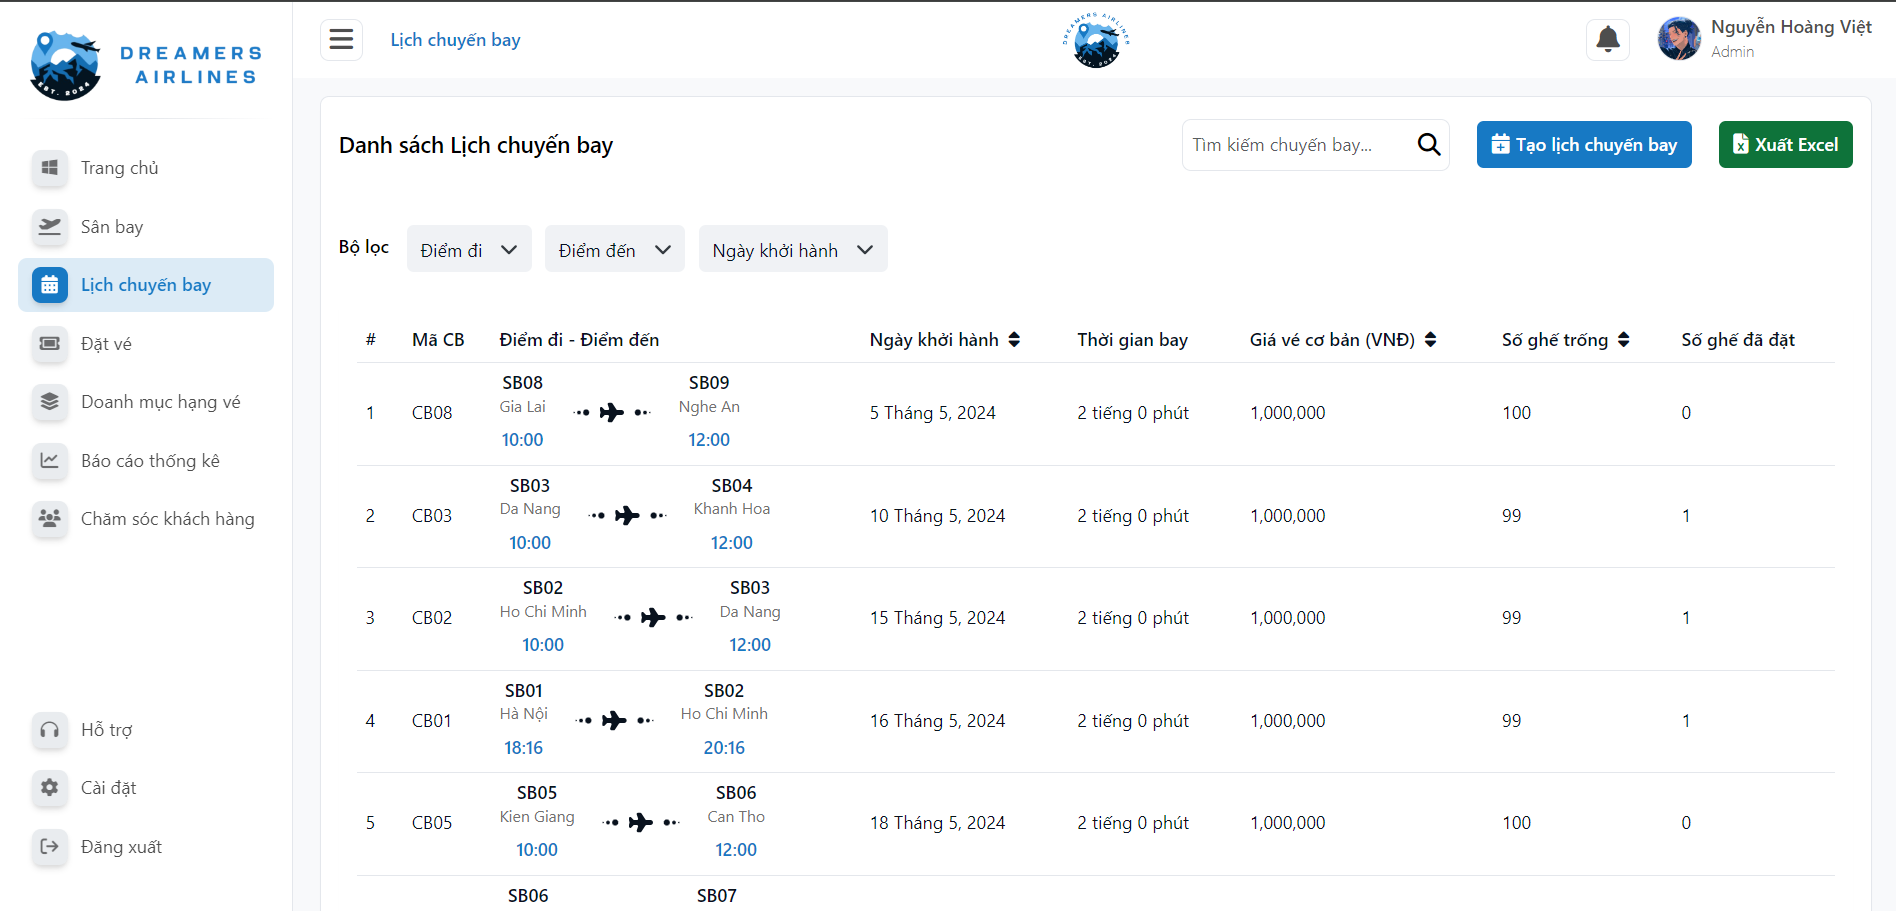The height and width of the screenshot is (911, 1896).
Task: Click the Đặt vé ticket icon
Action: pos(50,344)
